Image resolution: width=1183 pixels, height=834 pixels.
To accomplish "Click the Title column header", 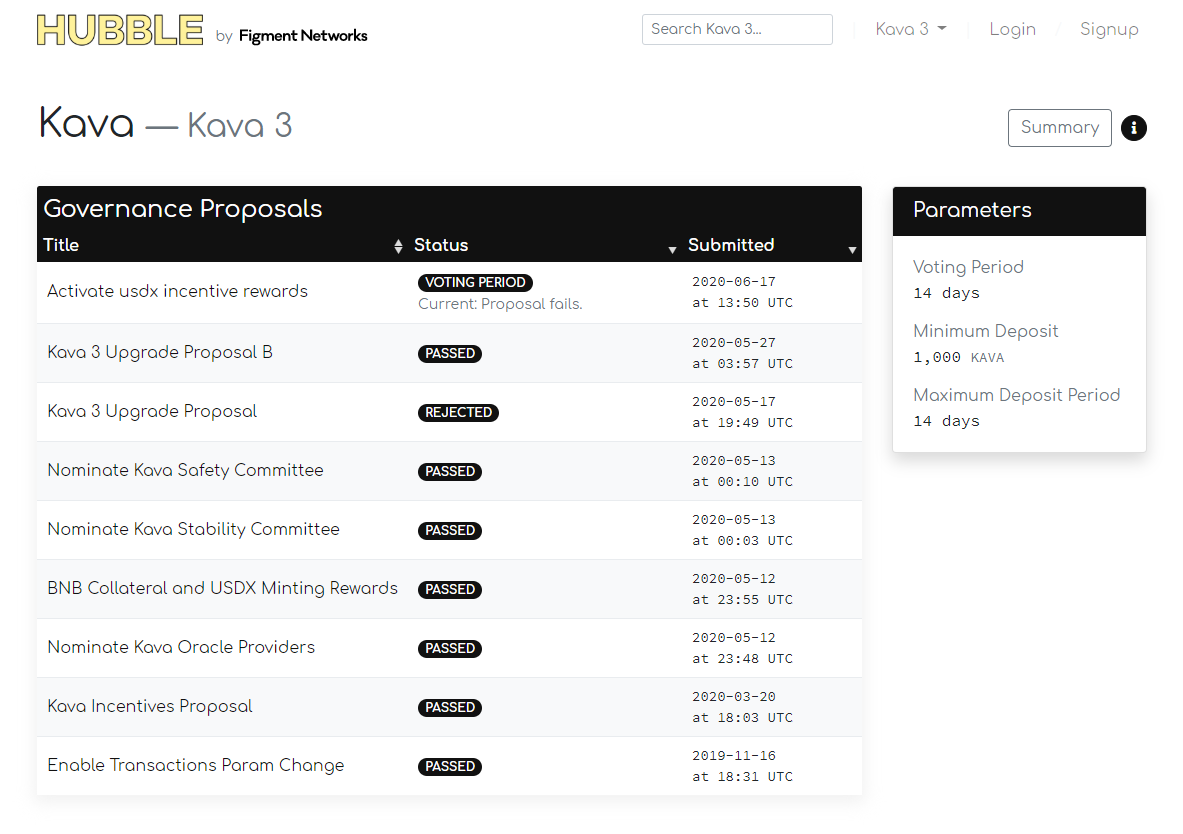I will coord(61,245).
